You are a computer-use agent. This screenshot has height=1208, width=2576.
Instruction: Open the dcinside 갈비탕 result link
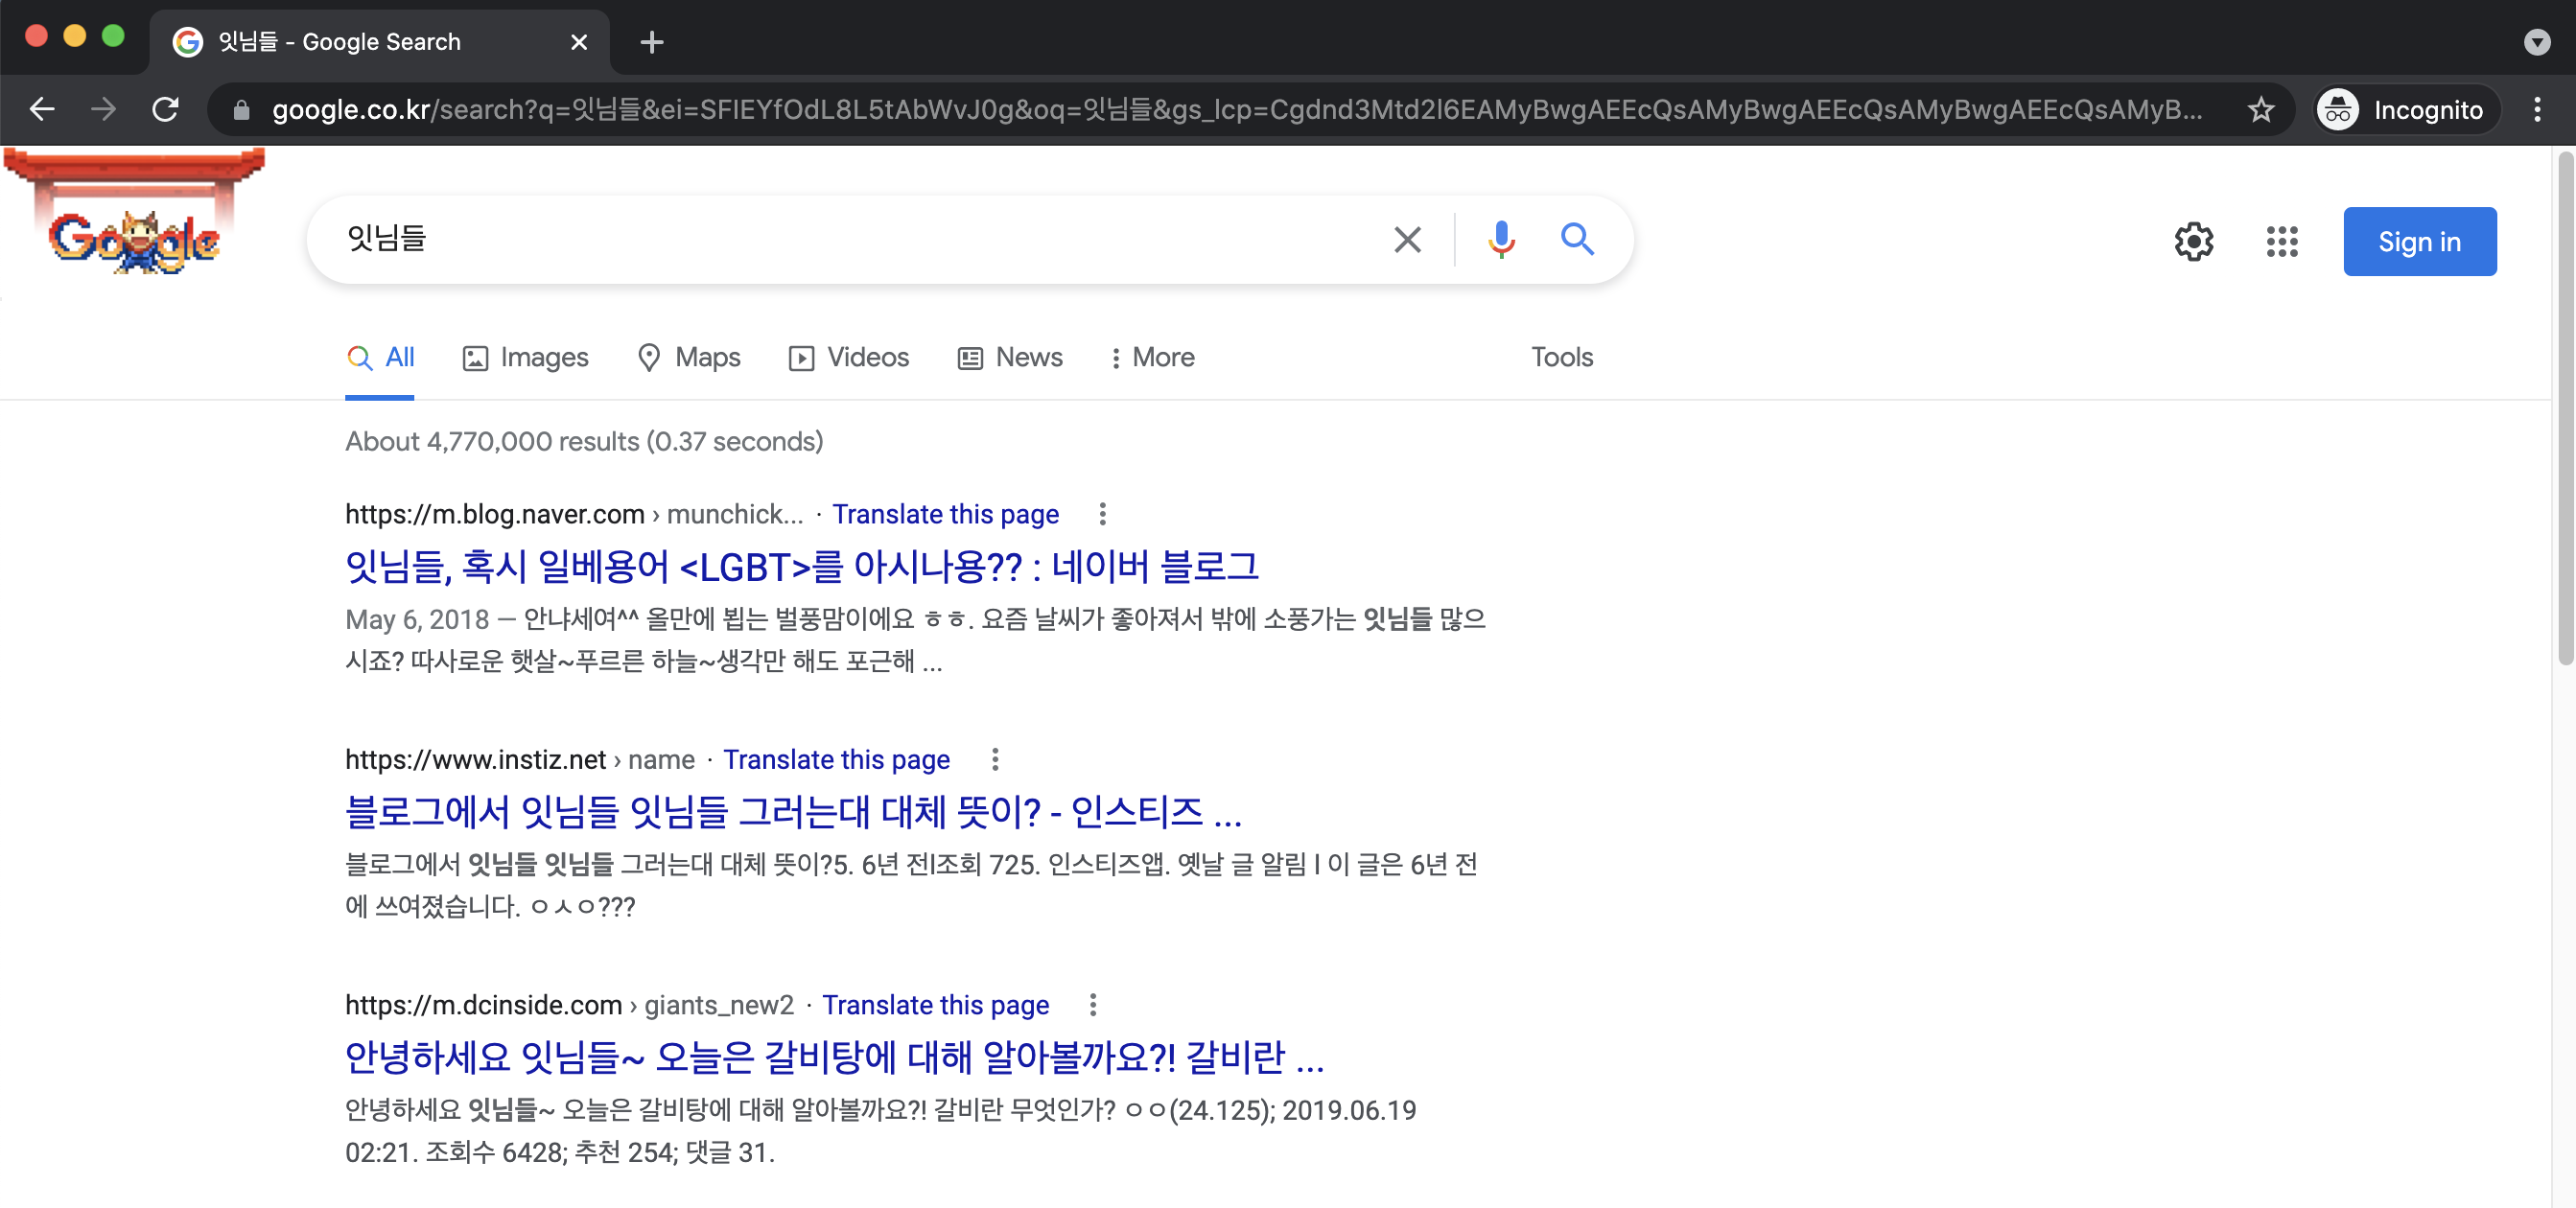pos(834,1059)
